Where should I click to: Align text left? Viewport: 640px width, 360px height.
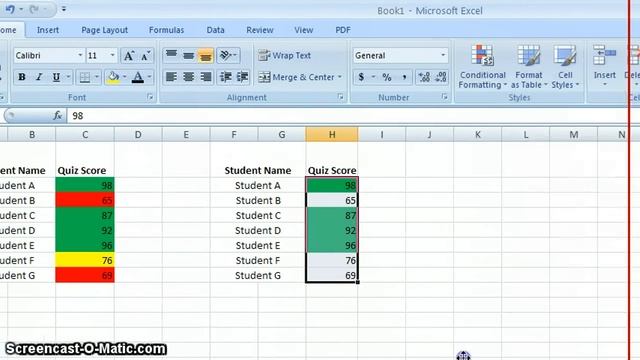[171, 77]
